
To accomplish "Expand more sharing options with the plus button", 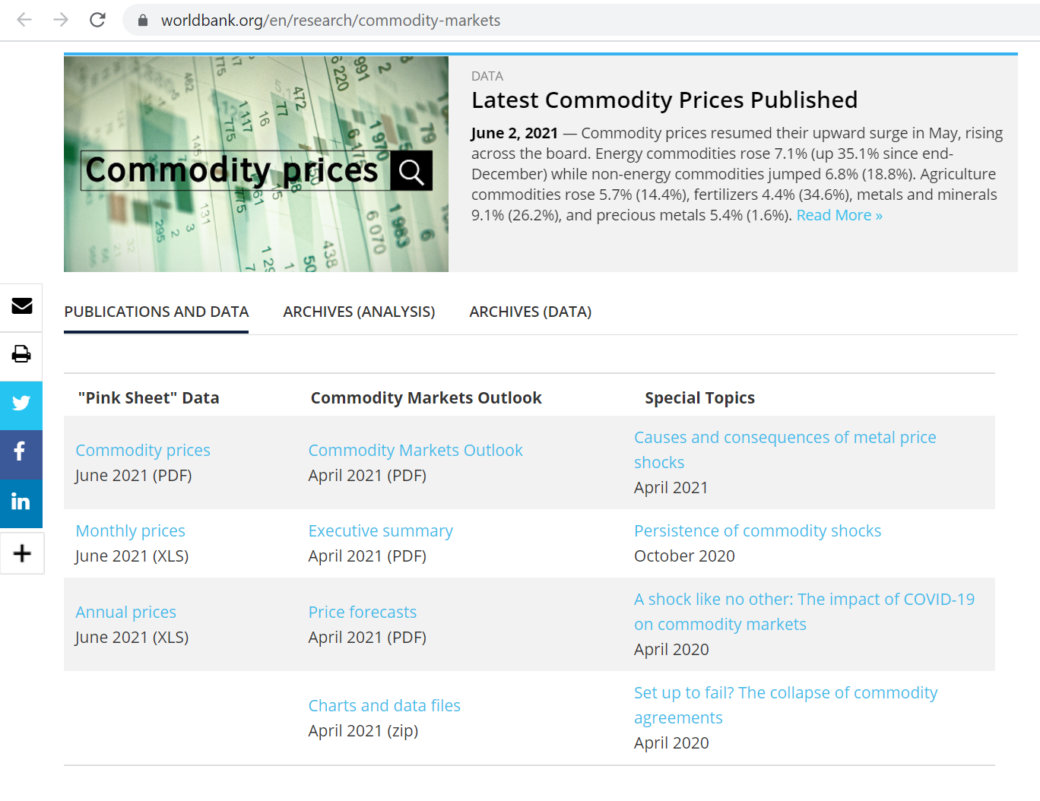I will (x=21, y=552).
